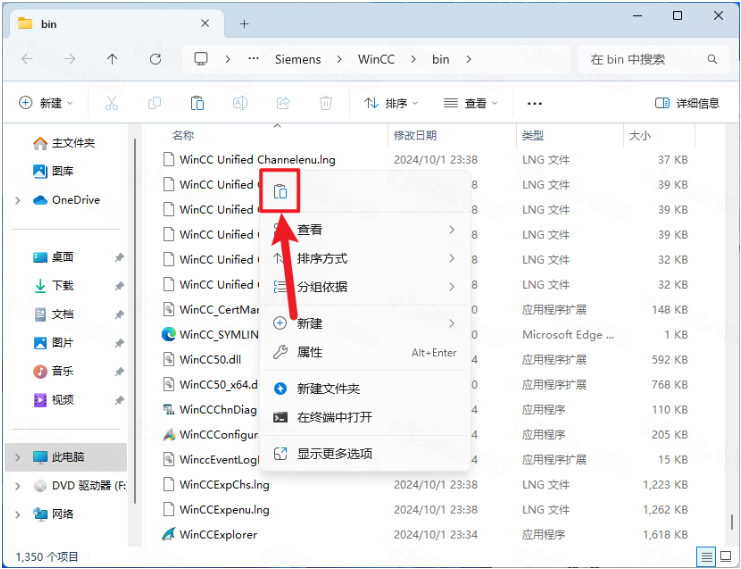Open 桌面 desktop in sidebar

[53, 257]
